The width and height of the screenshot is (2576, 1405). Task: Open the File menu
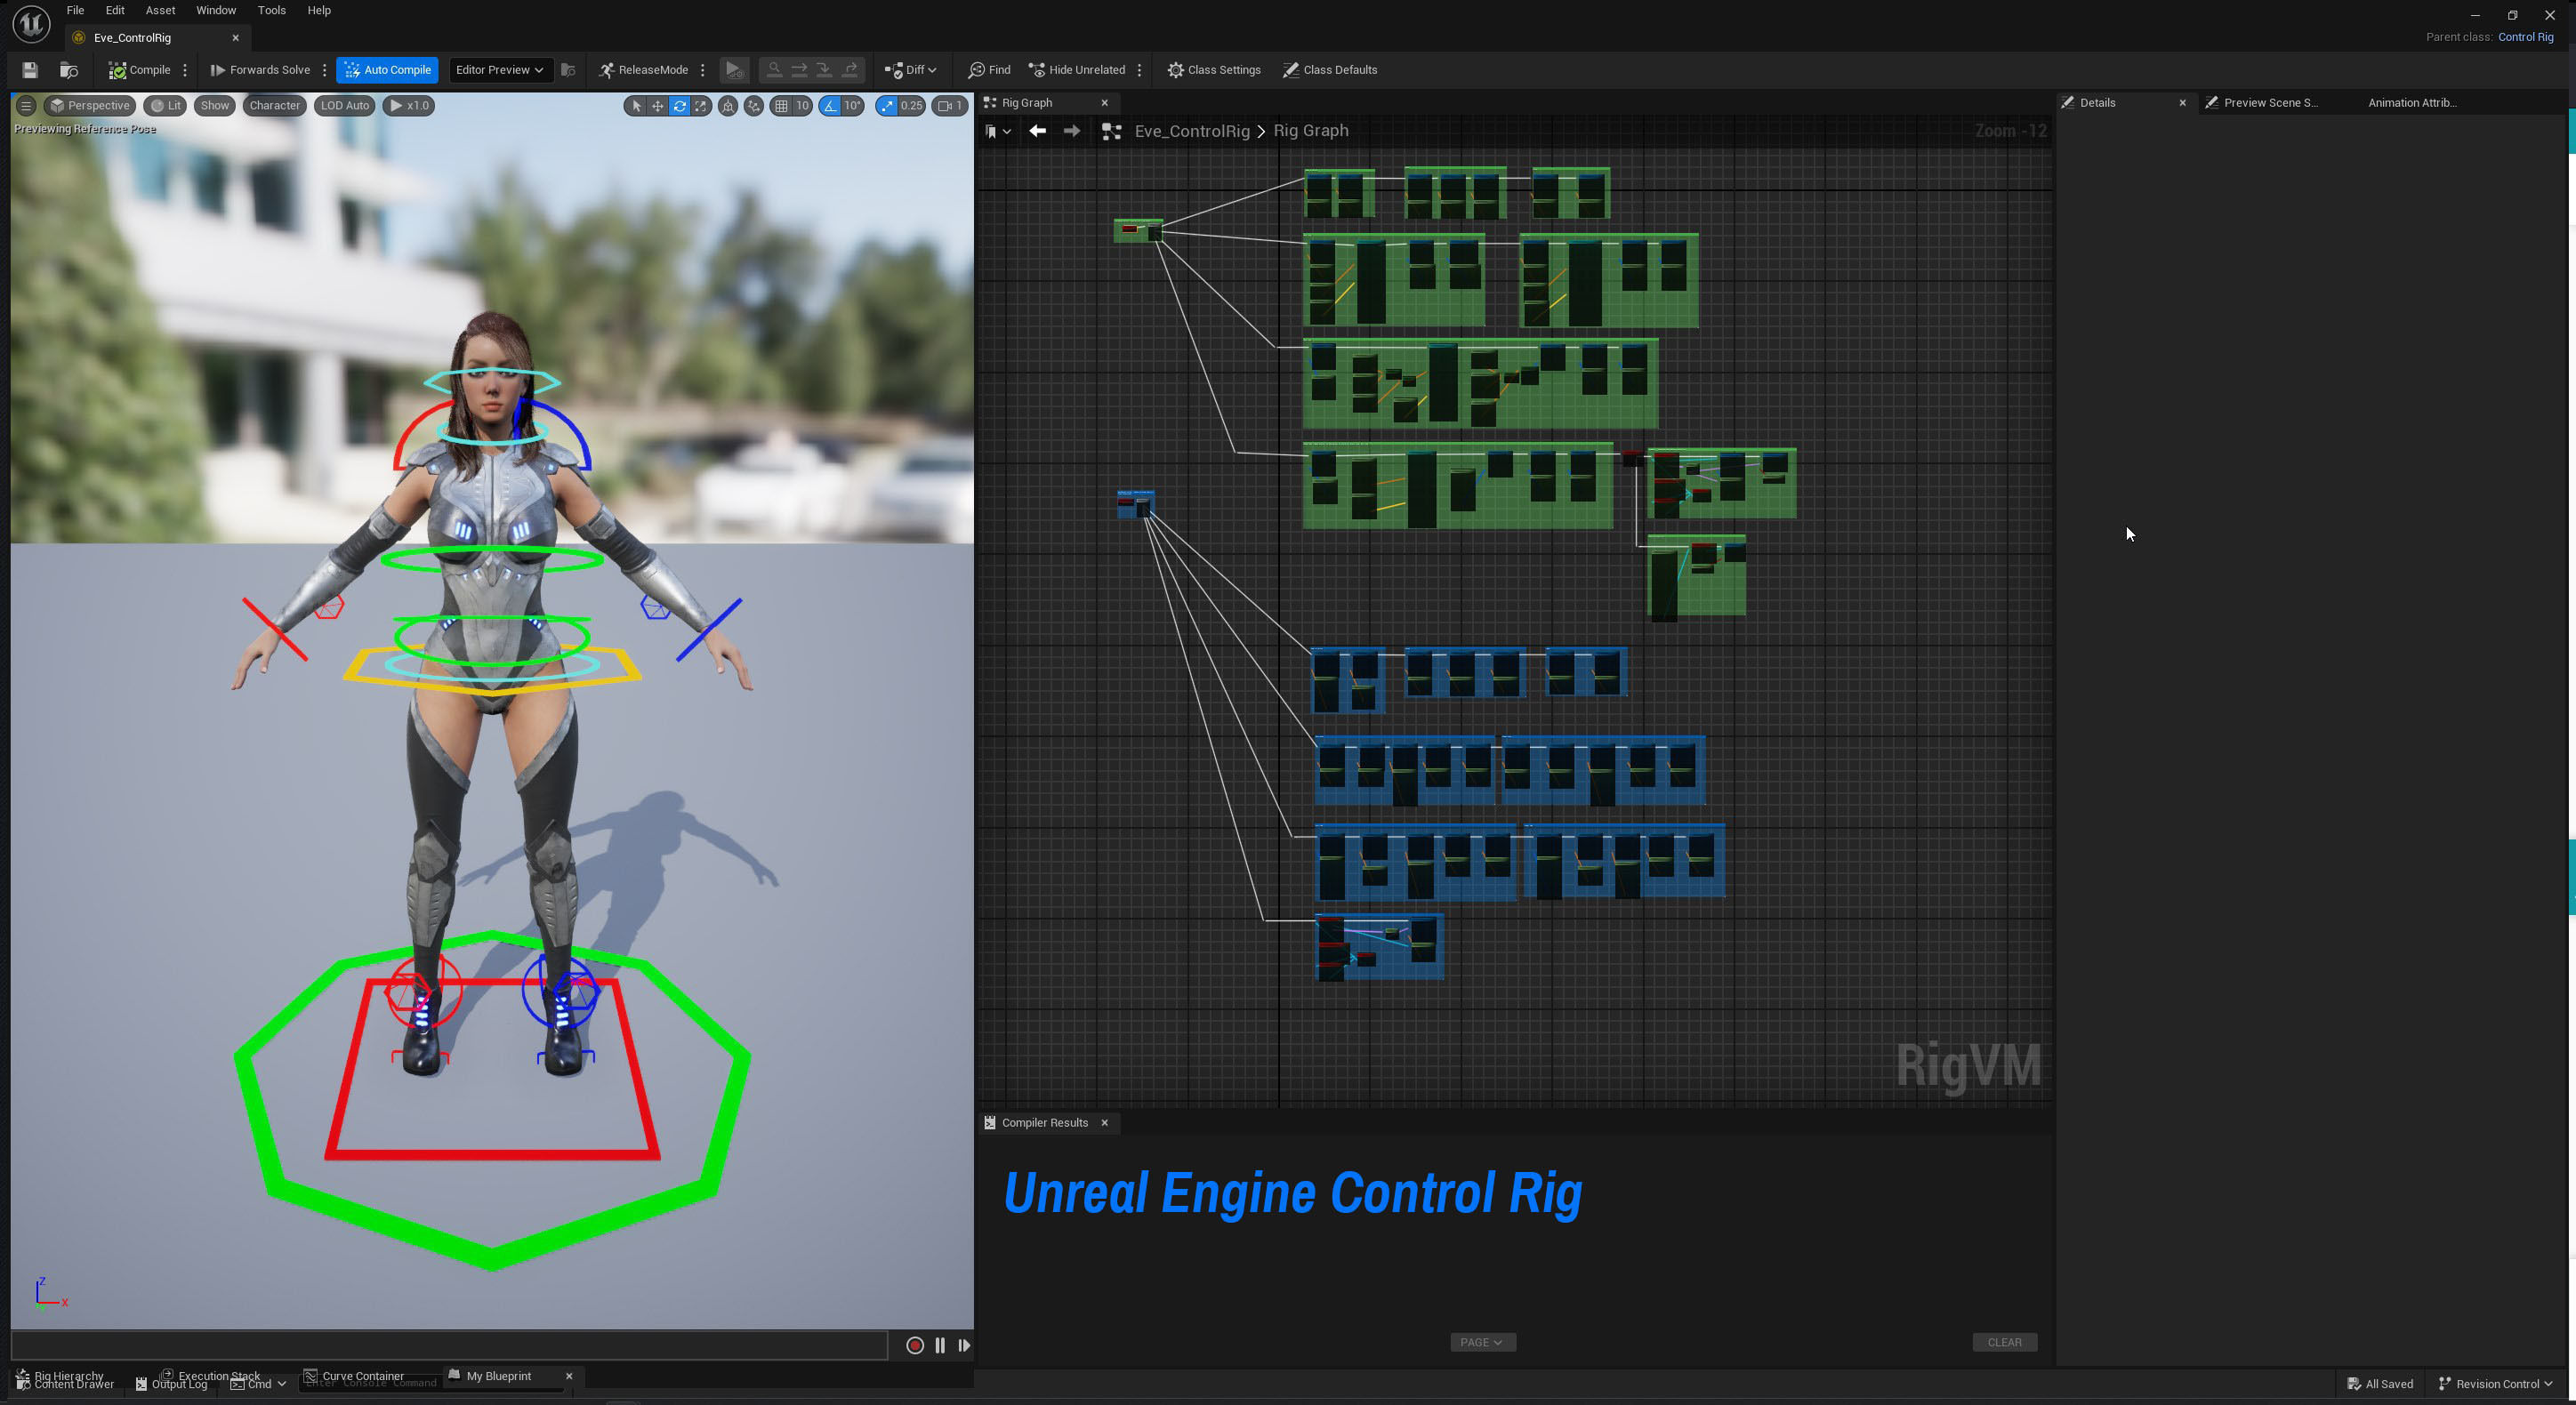tap(75, 10)
